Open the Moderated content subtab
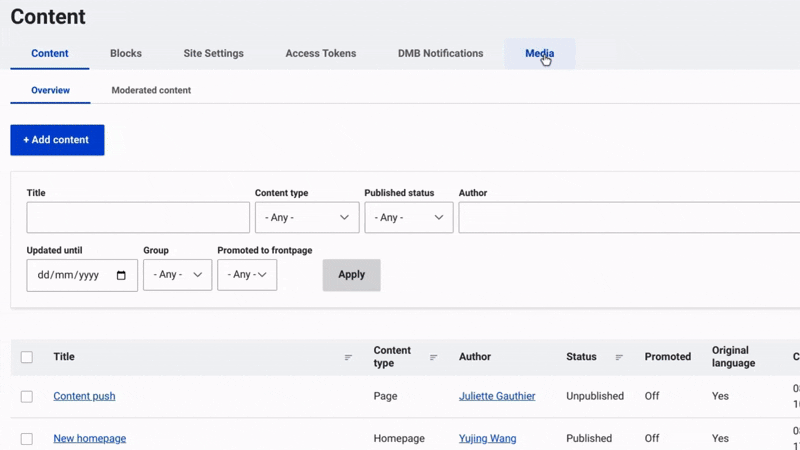The height and width of the screenshot is (450, 800). 151,90
